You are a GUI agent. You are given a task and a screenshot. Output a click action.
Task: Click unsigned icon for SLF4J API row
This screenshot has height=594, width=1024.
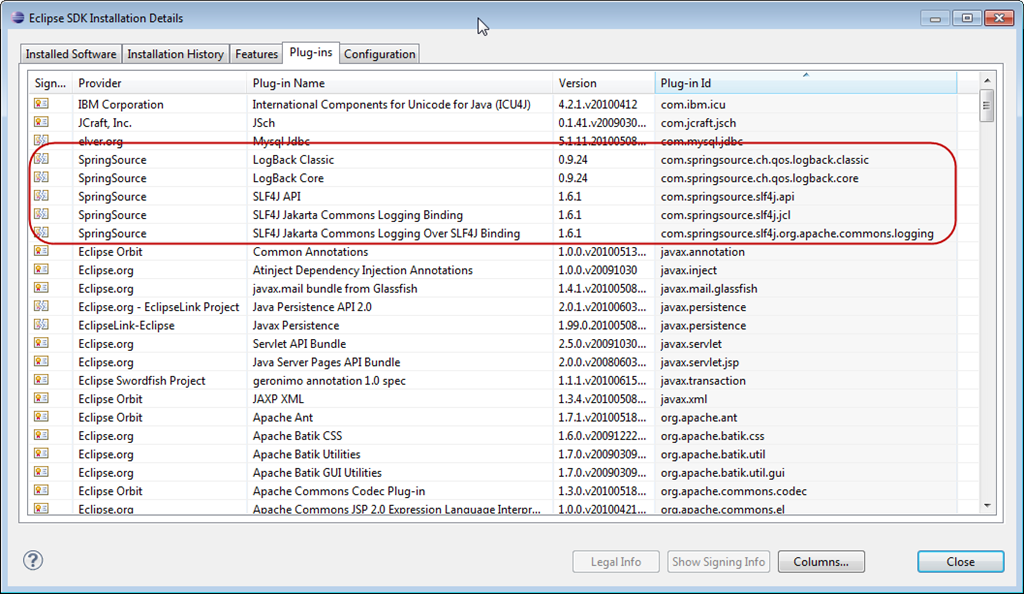coord(41,196)
